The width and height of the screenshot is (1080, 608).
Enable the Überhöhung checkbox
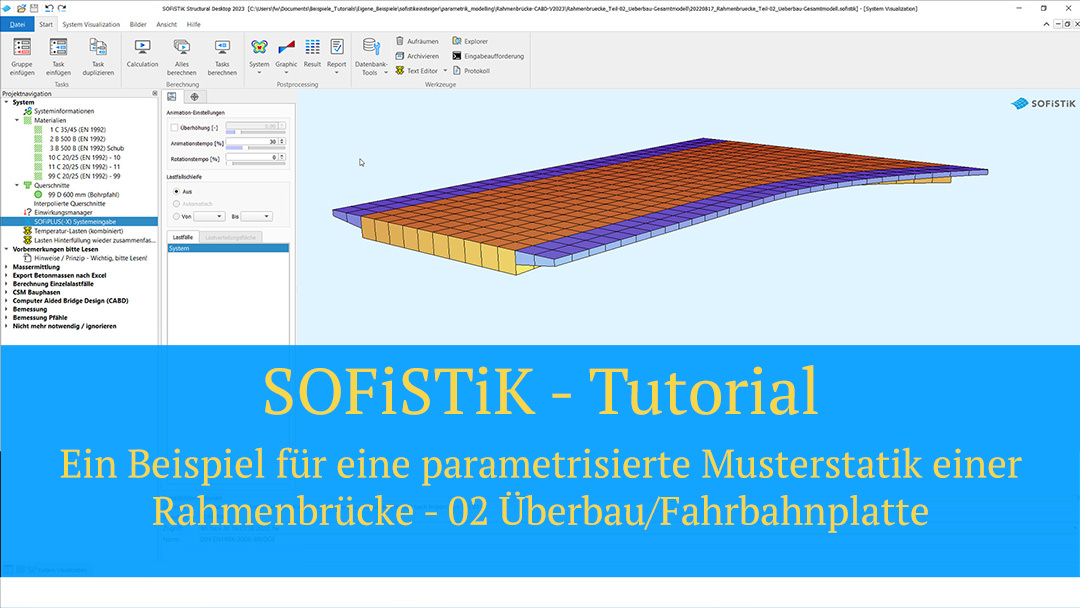174,128
